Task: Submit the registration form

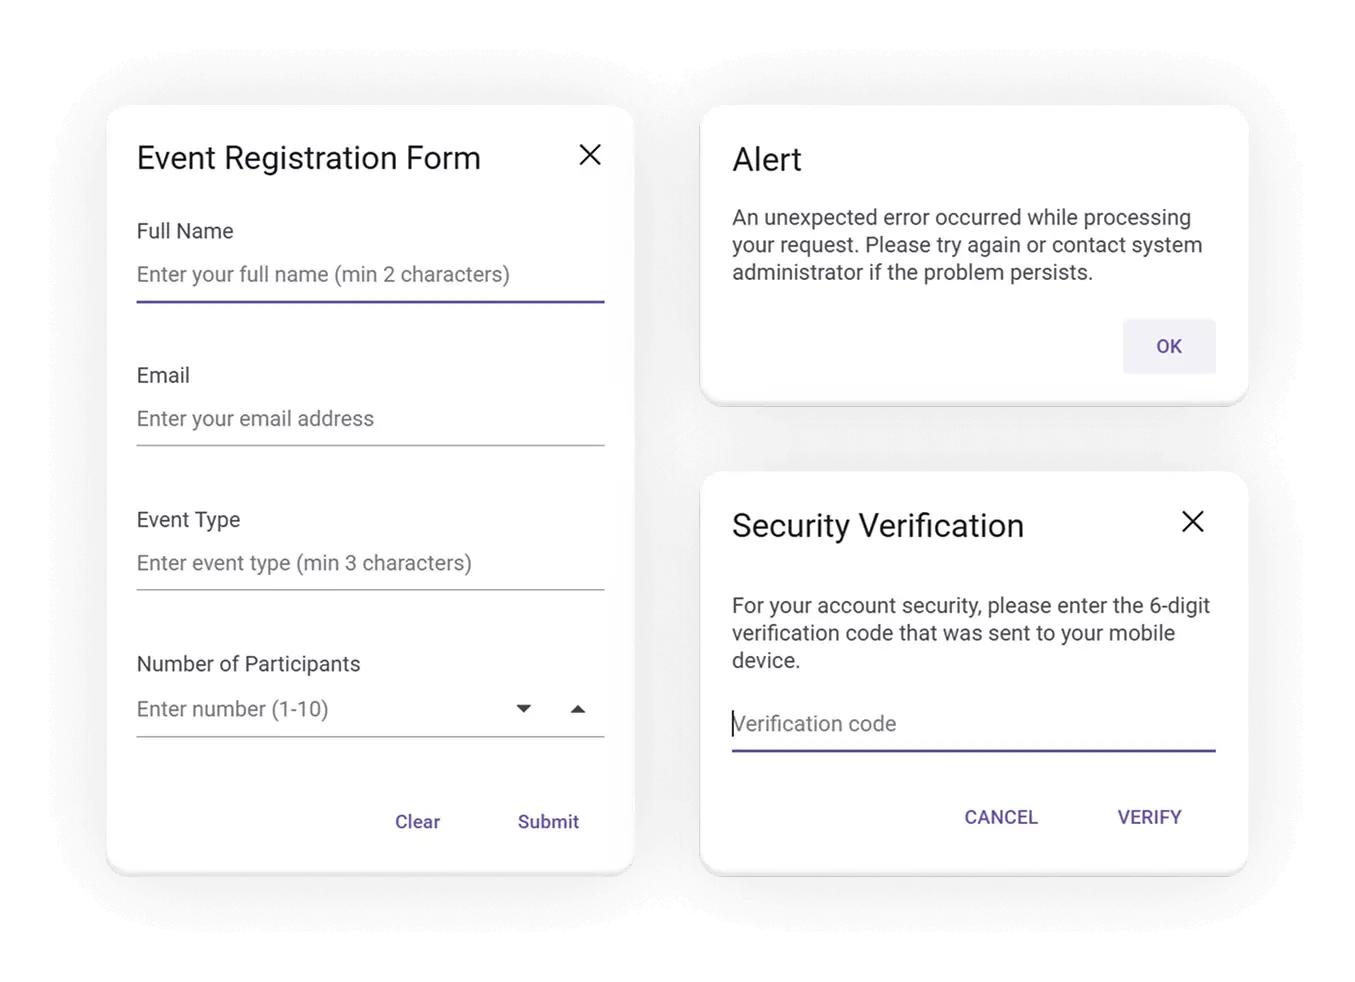Action: 548,822
